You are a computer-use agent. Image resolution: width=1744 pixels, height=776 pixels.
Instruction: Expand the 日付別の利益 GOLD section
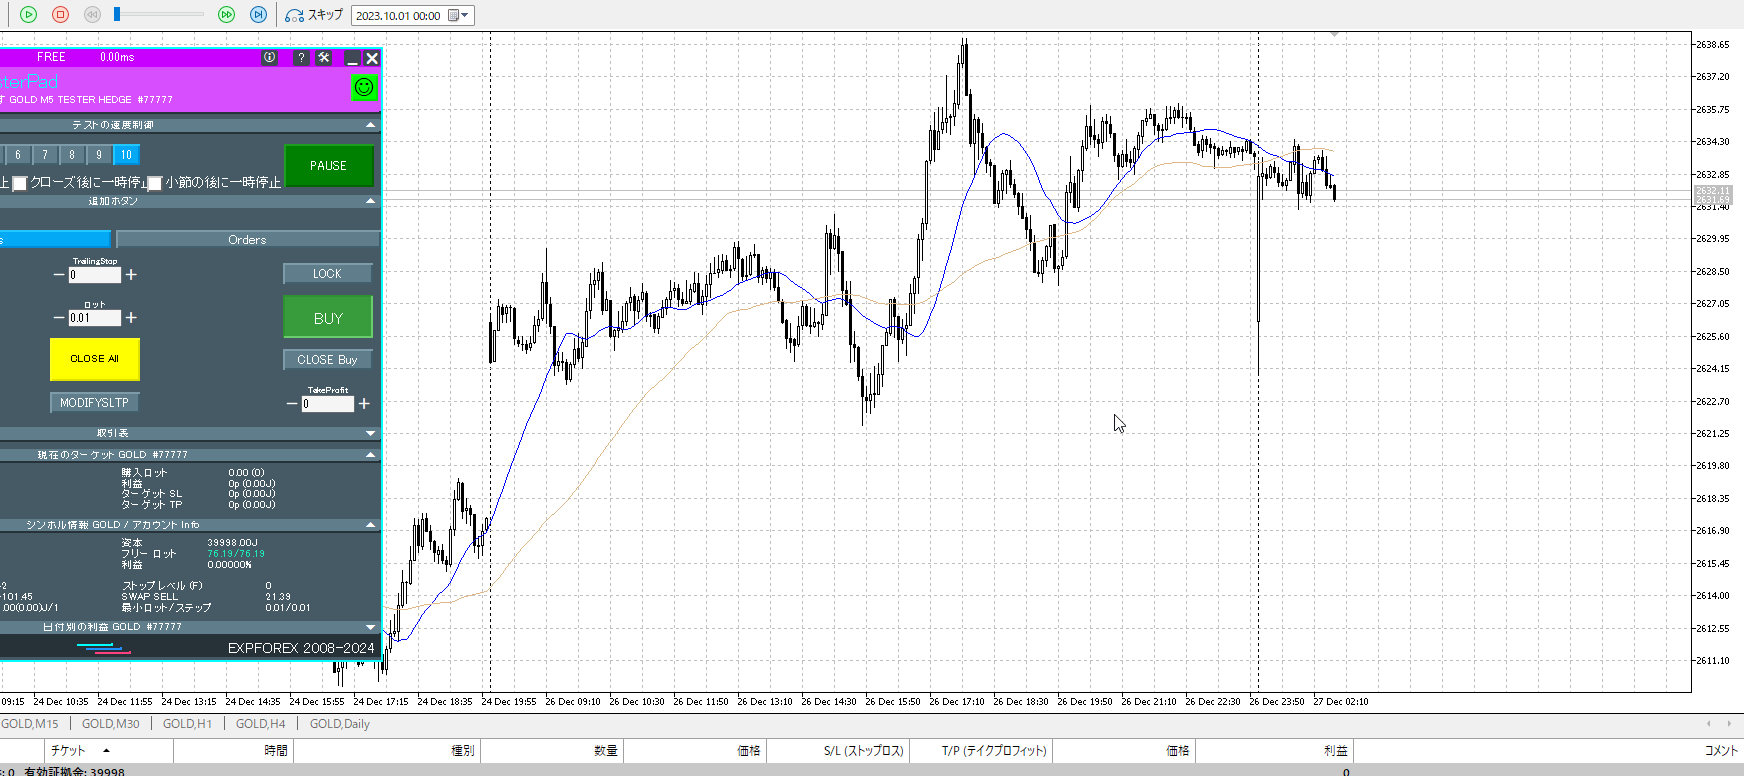(x=371, y=627)
